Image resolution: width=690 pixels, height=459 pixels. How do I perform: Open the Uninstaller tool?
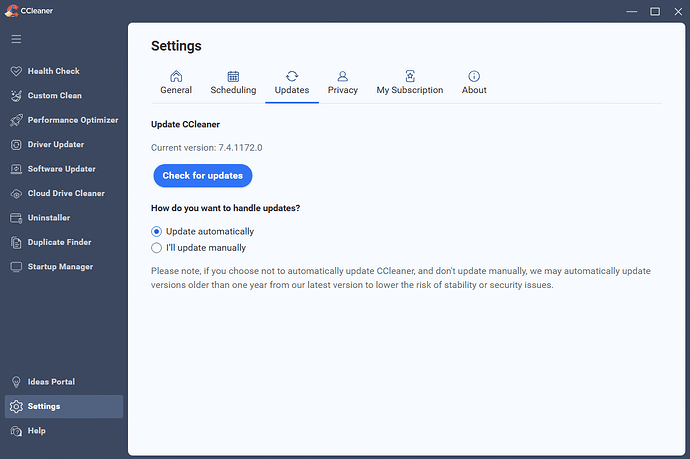click(x=48, y=218)
